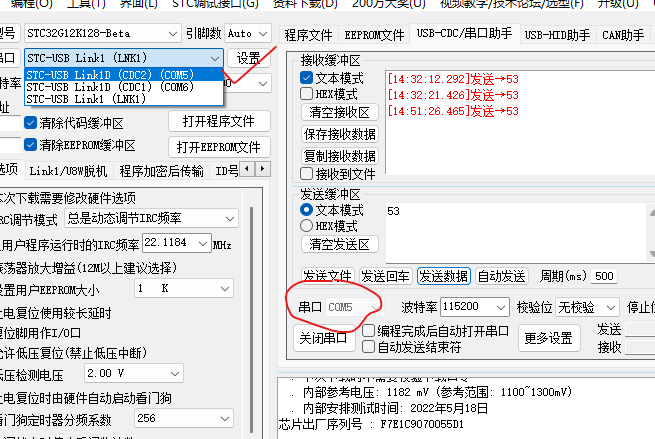Open the IRC frequency 22.1184 combo box
This screenshot has width=655, height=439.
[x=177, y=243]
